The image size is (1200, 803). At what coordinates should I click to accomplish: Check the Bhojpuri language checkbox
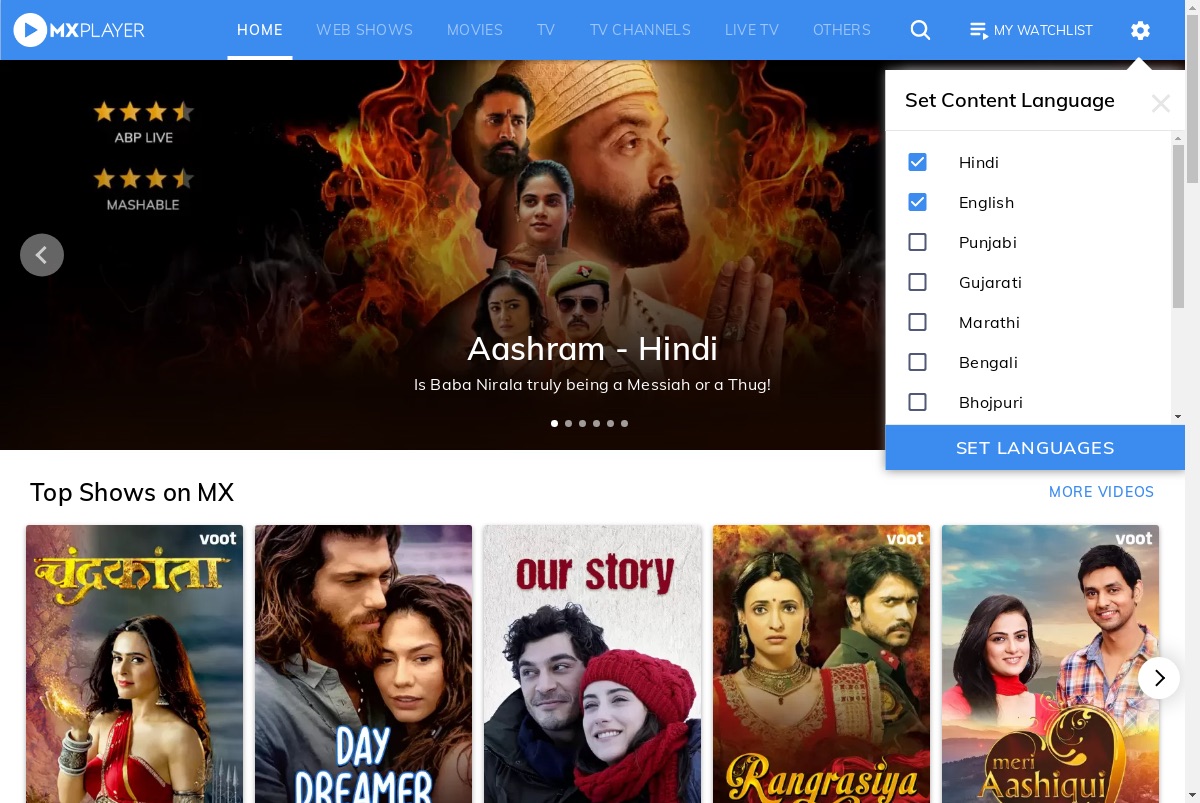click(x=917, y=402)
